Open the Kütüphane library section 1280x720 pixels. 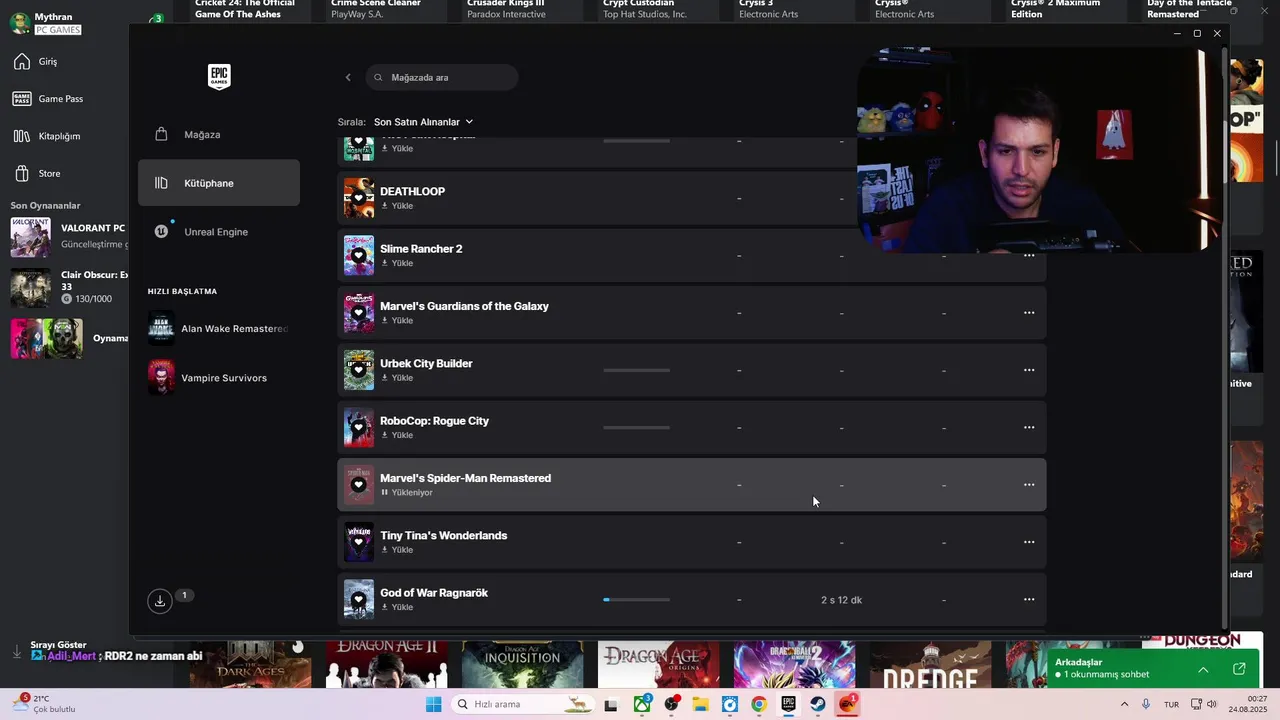pos(219,183)
